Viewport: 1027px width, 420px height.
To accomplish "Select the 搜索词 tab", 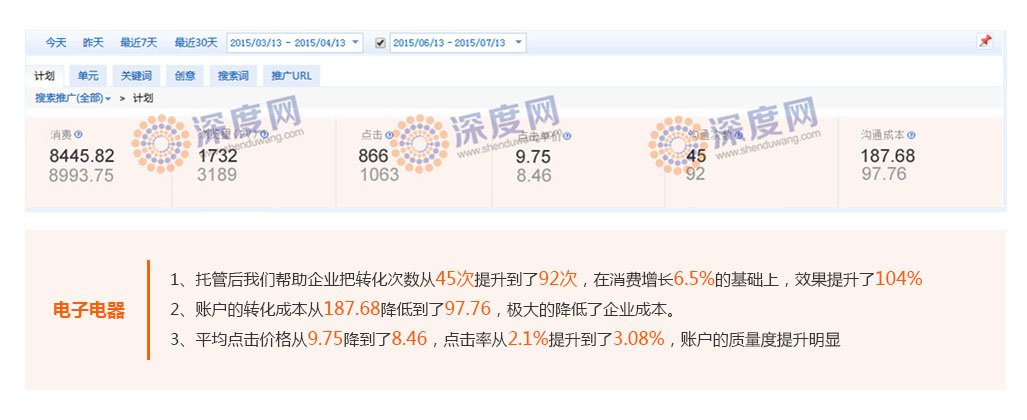I will pos(234,76).
